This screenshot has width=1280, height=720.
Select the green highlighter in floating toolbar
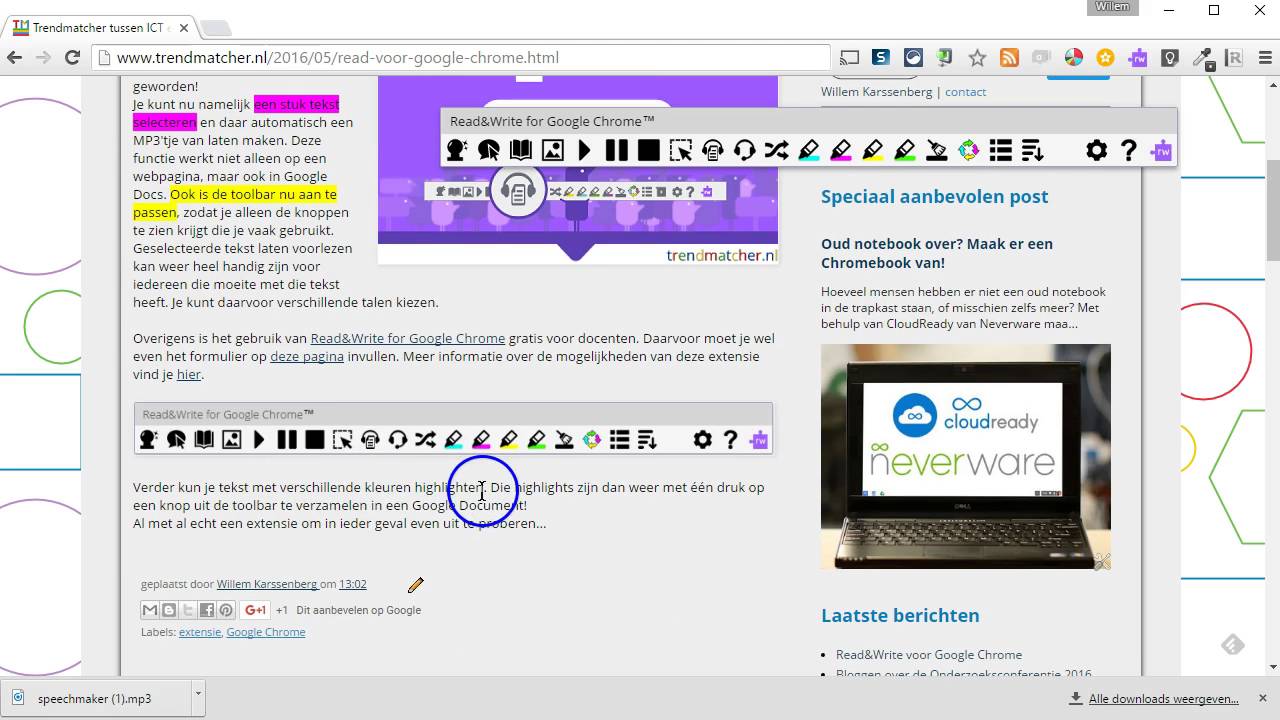[904, 151]
